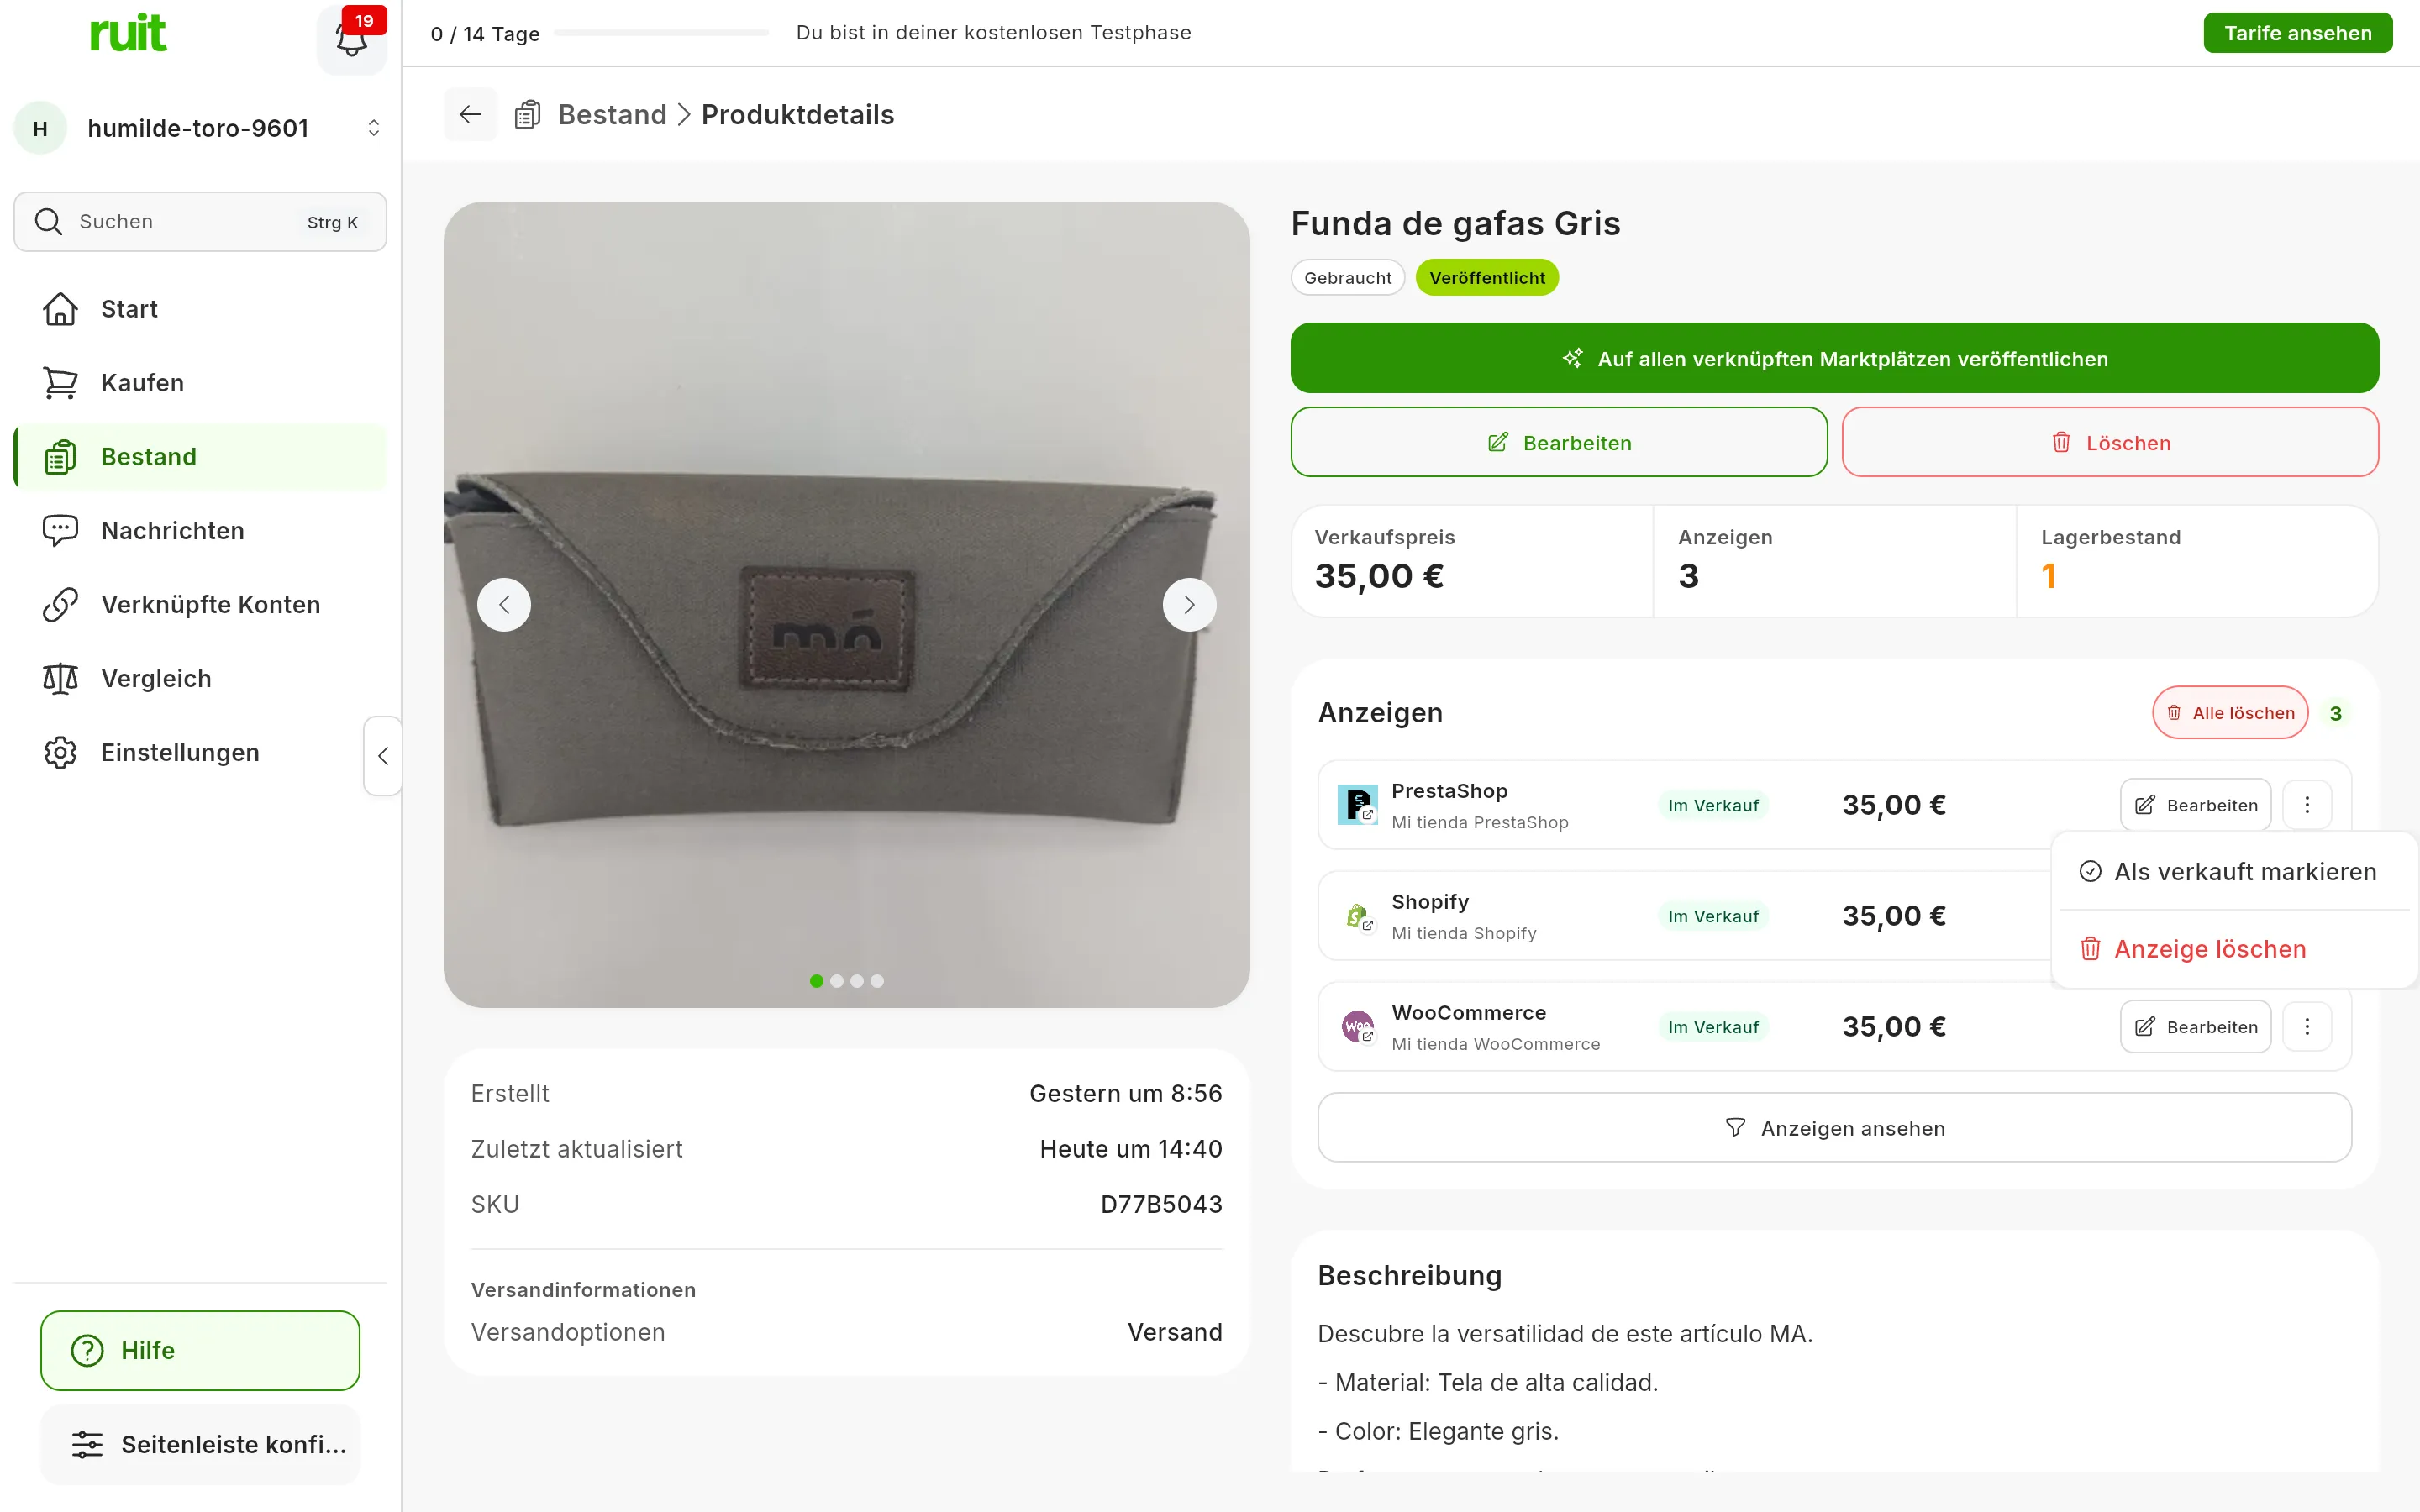Select the SKU value D77B5043

[1161, 1204]
